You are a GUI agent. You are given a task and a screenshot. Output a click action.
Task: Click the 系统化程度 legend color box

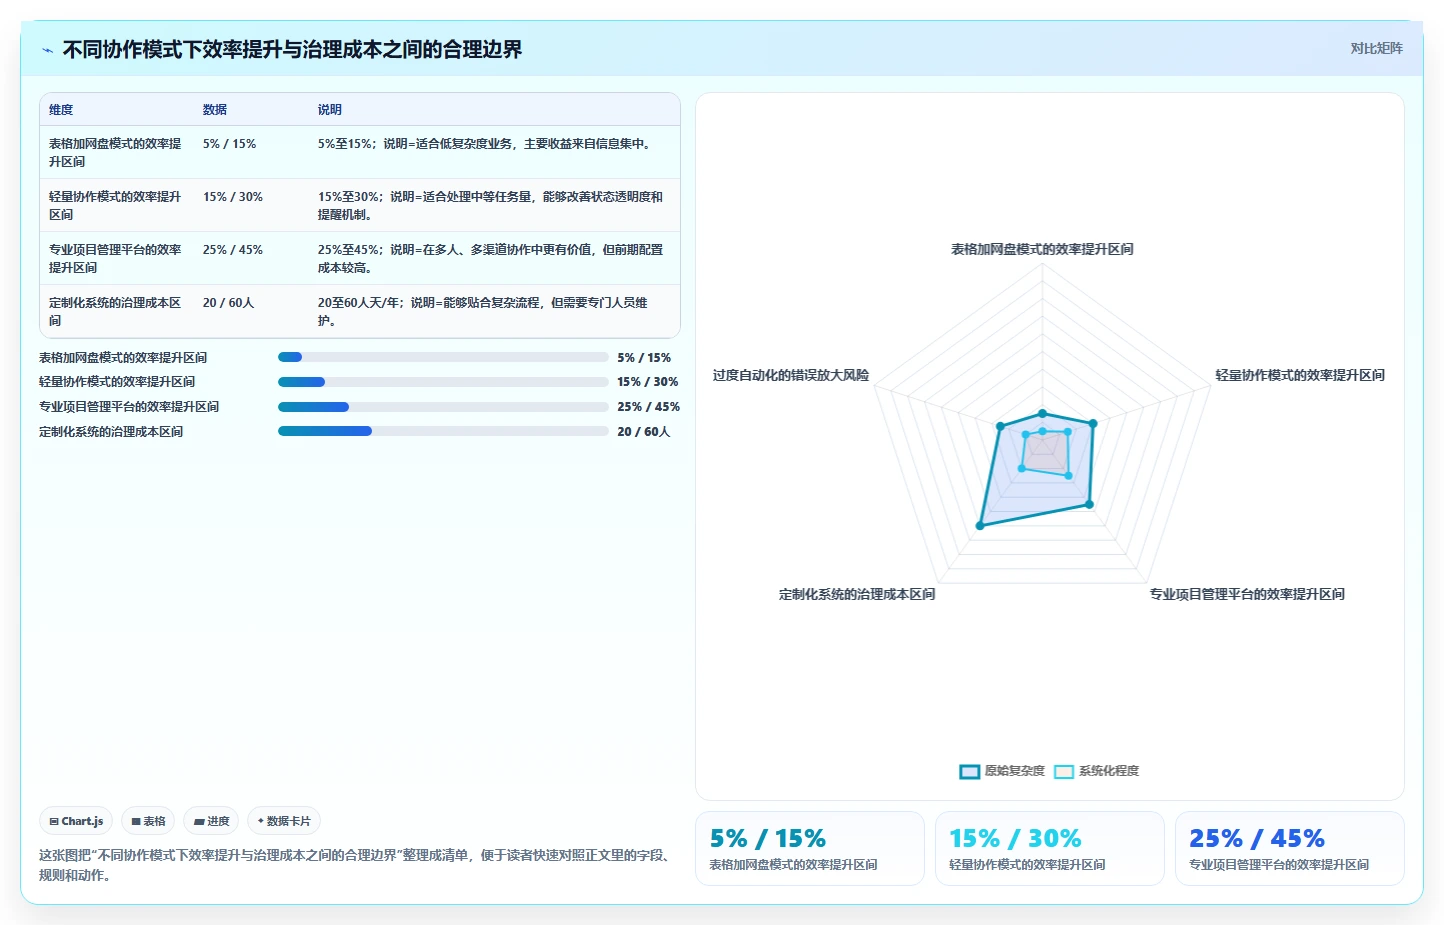pos(1064,771)
